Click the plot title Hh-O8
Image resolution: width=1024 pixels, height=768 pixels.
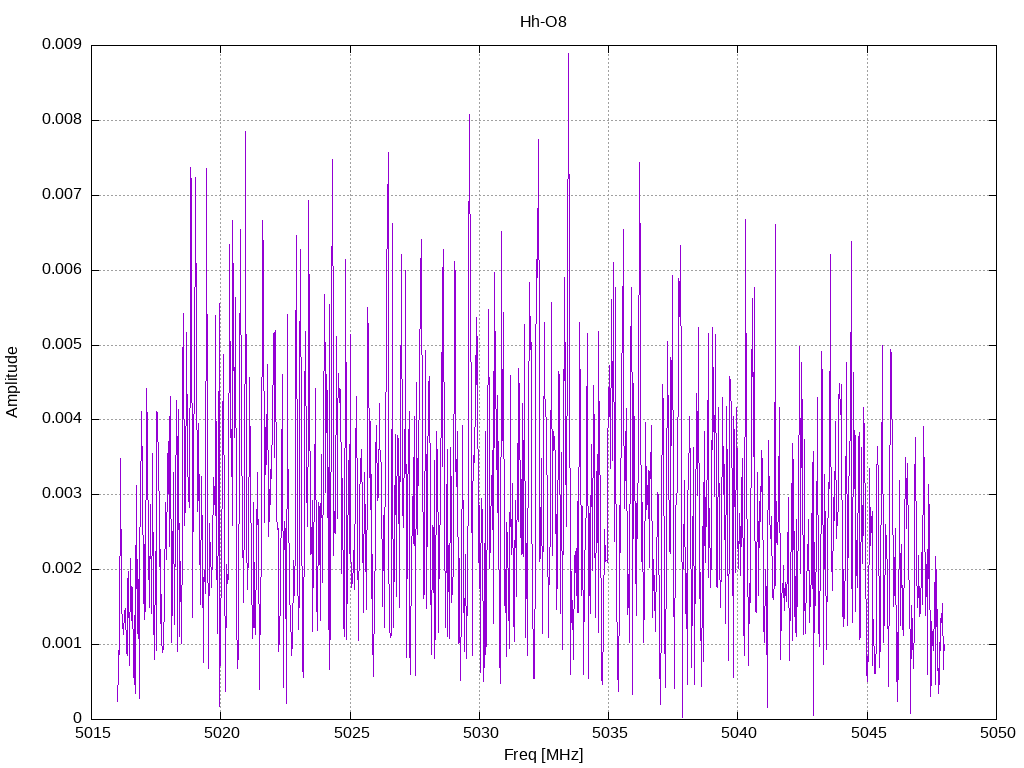click(x=543, y=22)
